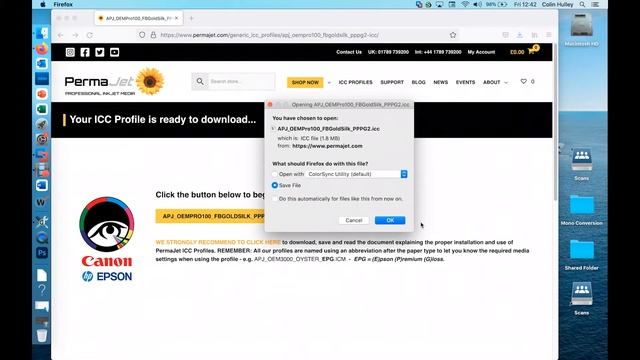Open Firefox library icon in toolbar
Screen dimensions: 640x360
tap(534, 35)
